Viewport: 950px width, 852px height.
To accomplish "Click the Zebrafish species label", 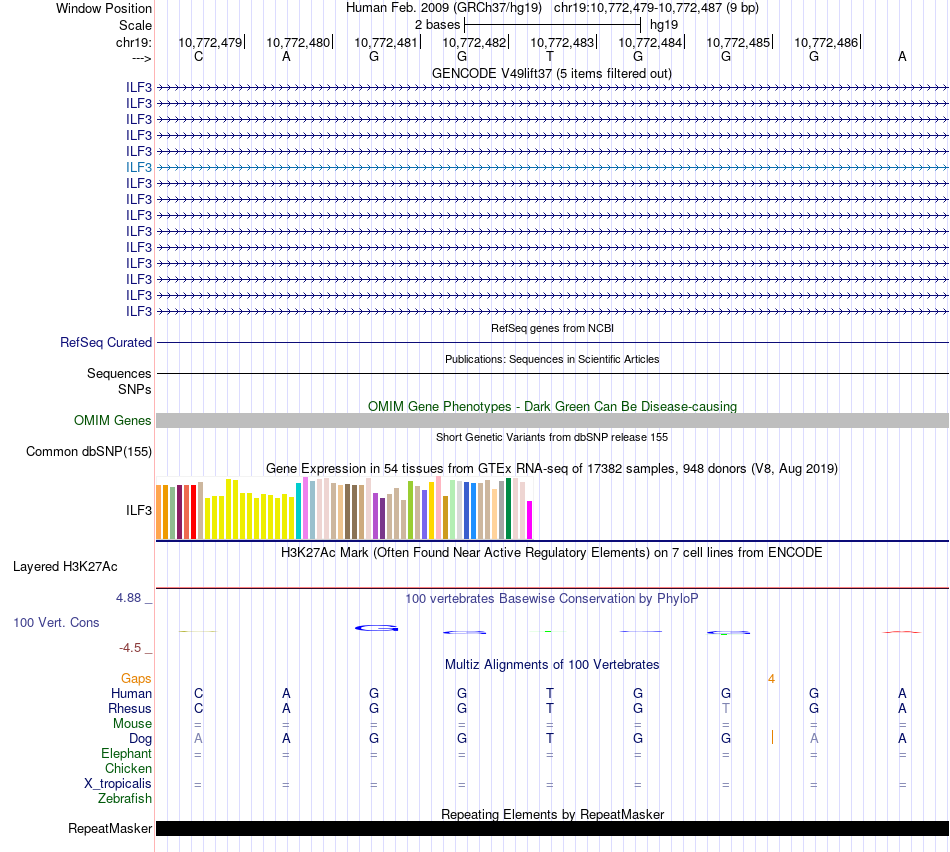I will [x=125, y=799].
